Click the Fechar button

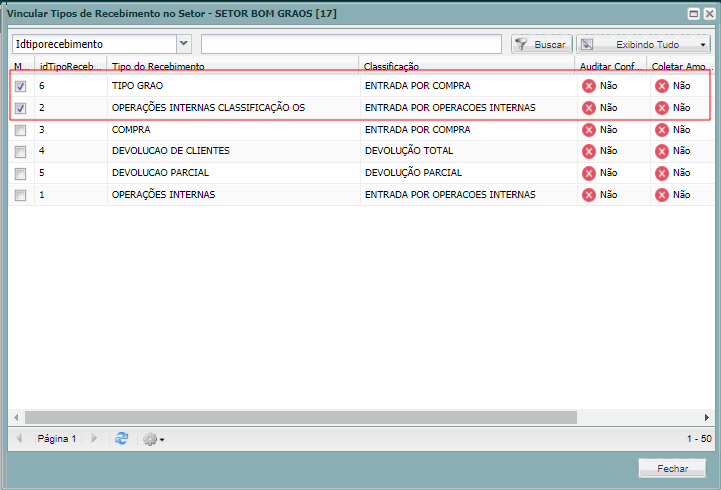tap(672, 468)
